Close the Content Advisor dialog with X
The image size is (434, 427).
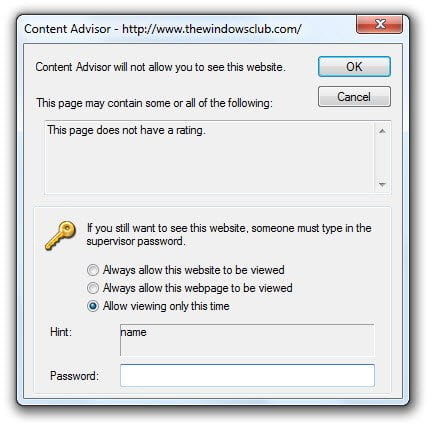380,24
